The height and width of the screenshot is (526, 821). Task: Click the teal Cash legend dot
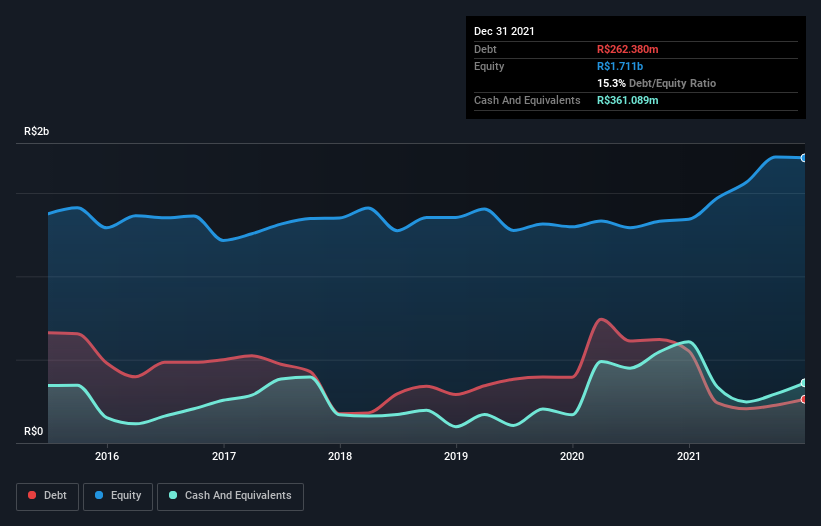tap(173, 495)
